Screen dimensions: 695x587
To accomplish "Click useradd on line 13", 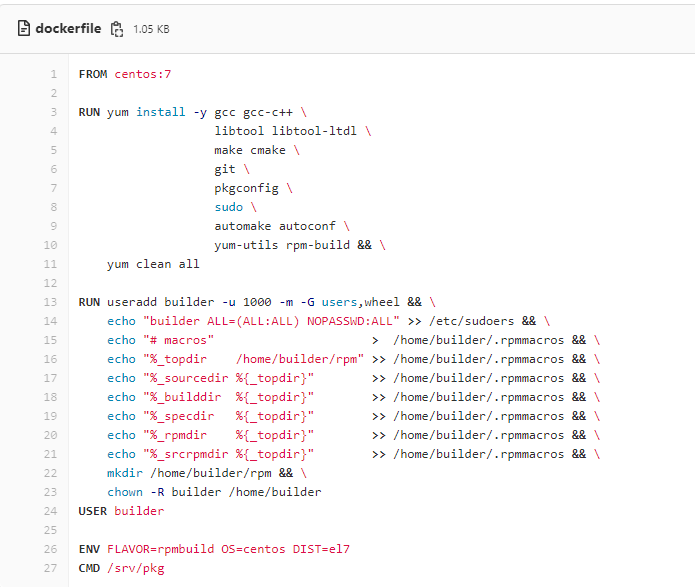I will coord(132,302).
